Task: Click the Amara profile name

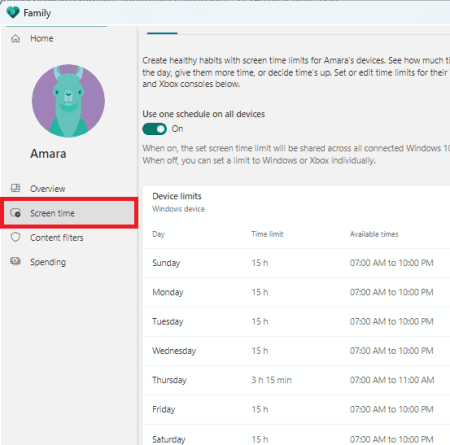Action: click(48, 154)
